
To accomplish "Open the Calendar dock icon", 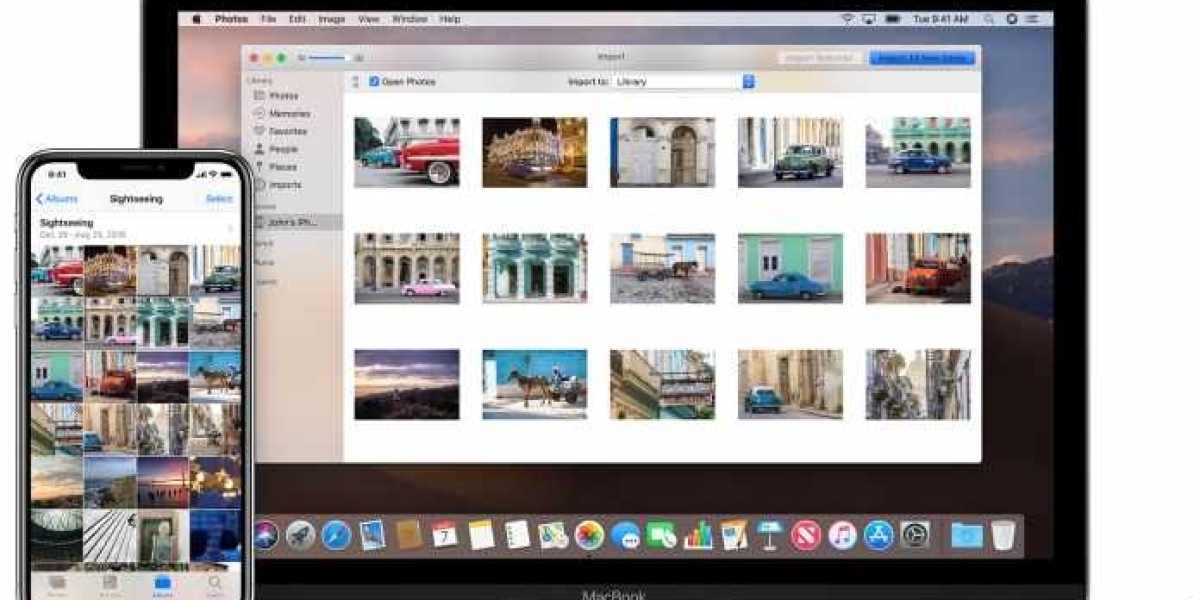I will (x=445, y=535).
